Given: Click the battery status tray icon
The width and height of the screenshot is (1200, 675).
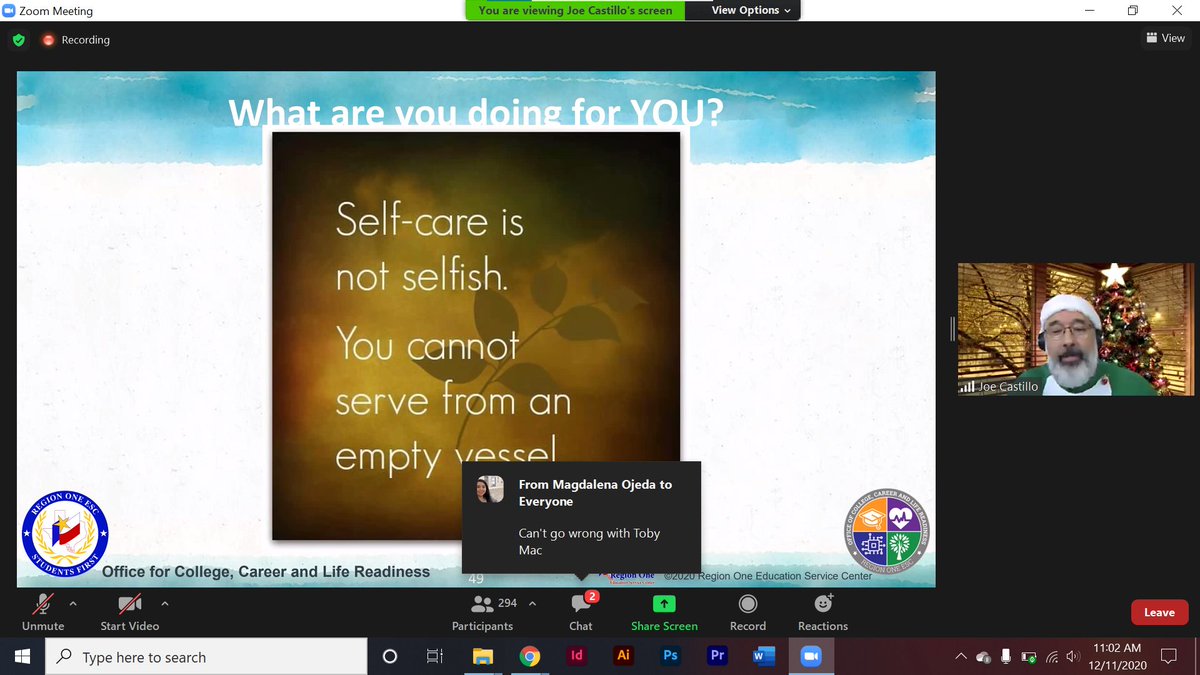Looking at the screenshot, I should point(1029,657).
